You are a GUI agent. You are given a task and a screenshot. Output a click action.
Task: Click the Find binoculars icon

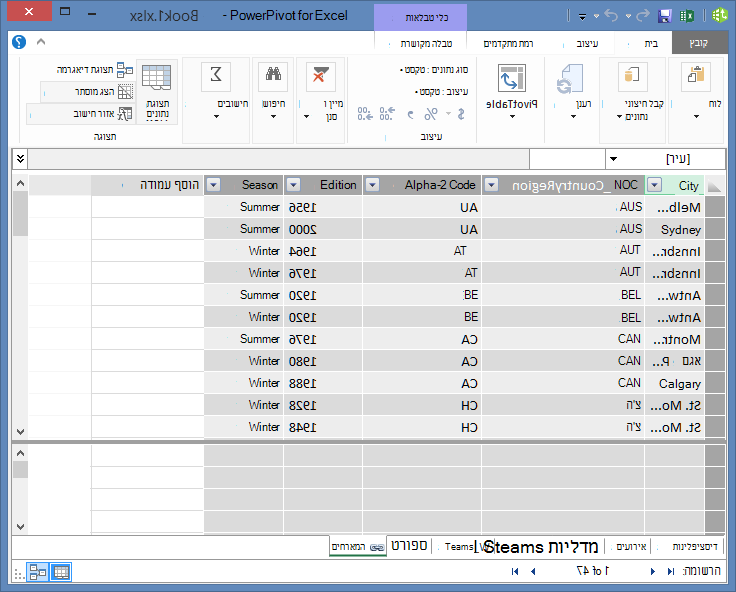point(273,76)
